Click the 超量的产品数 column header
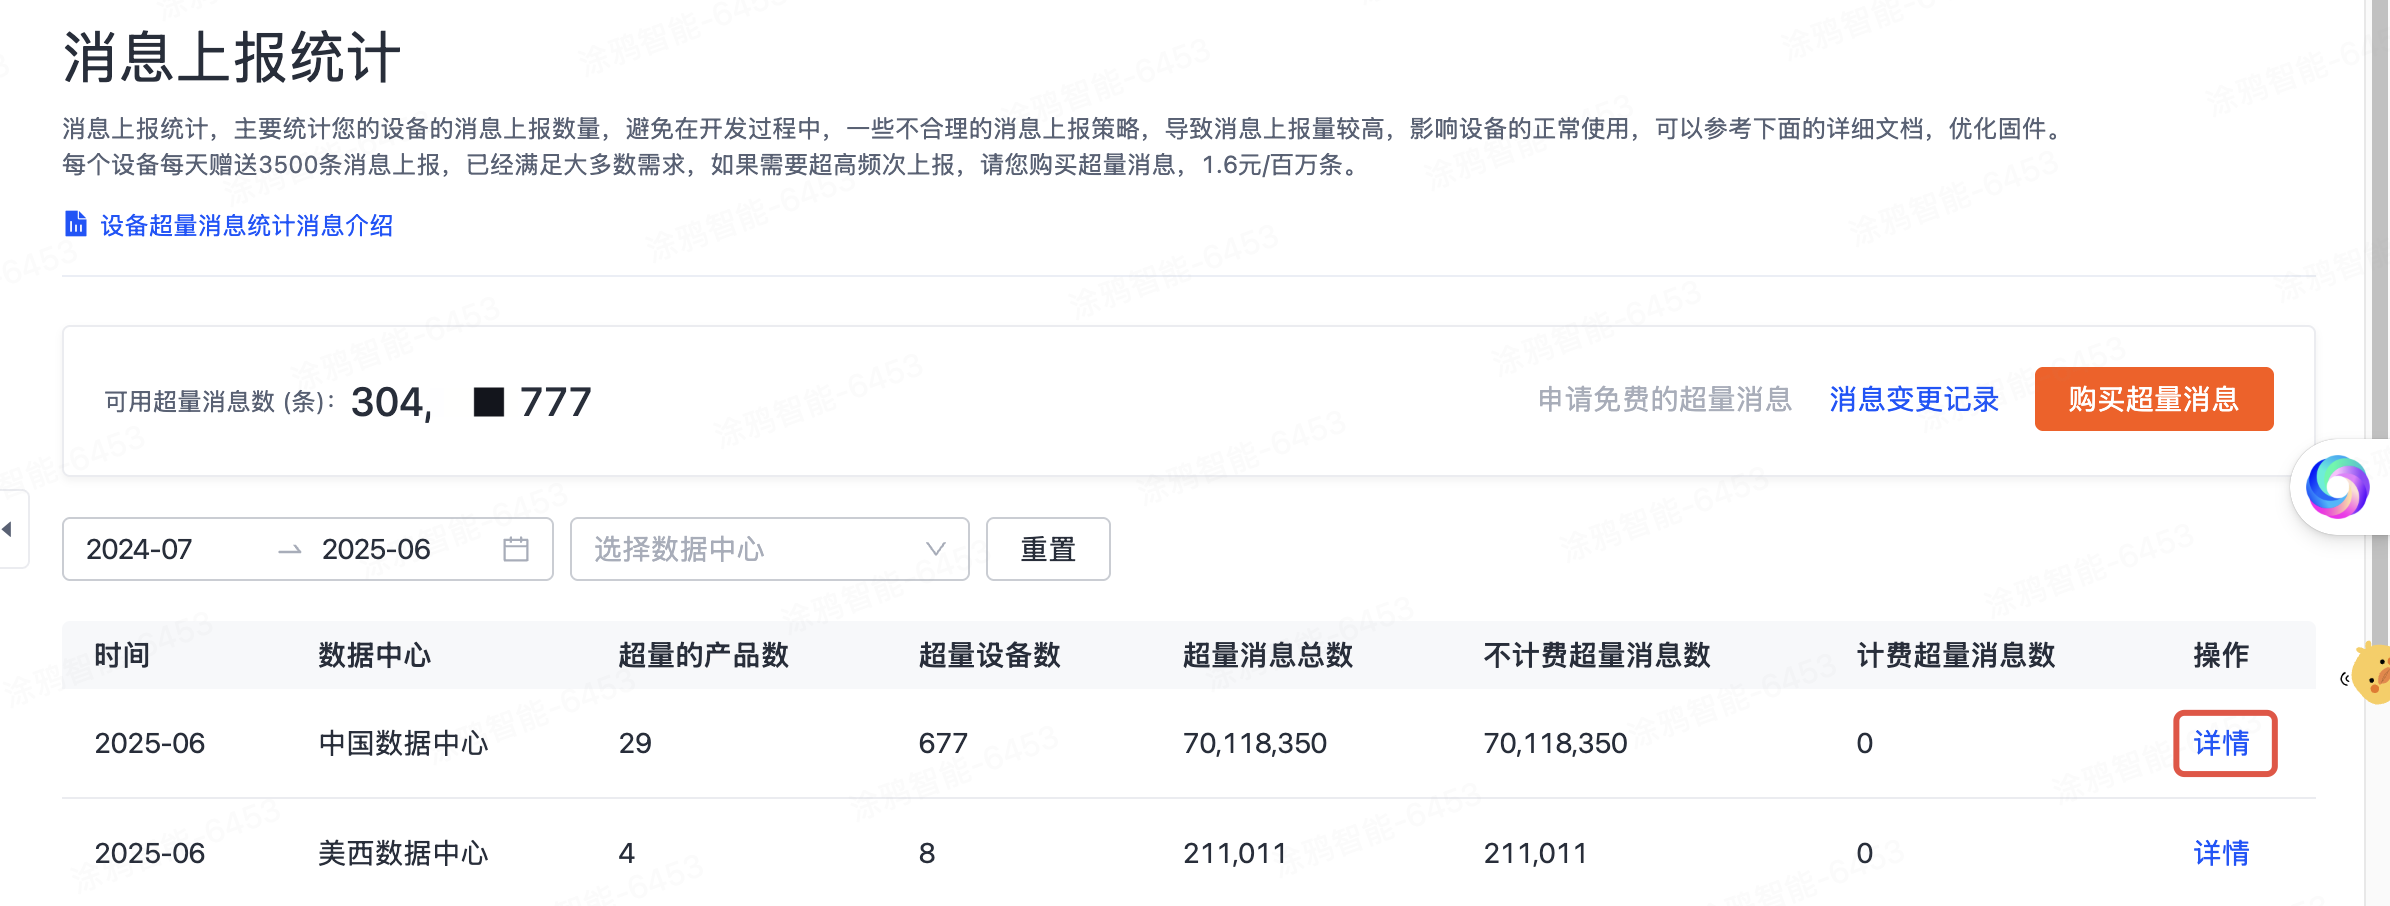Image resolution: width=2390 pixels, height=906 pixels. tap(703, 655)
